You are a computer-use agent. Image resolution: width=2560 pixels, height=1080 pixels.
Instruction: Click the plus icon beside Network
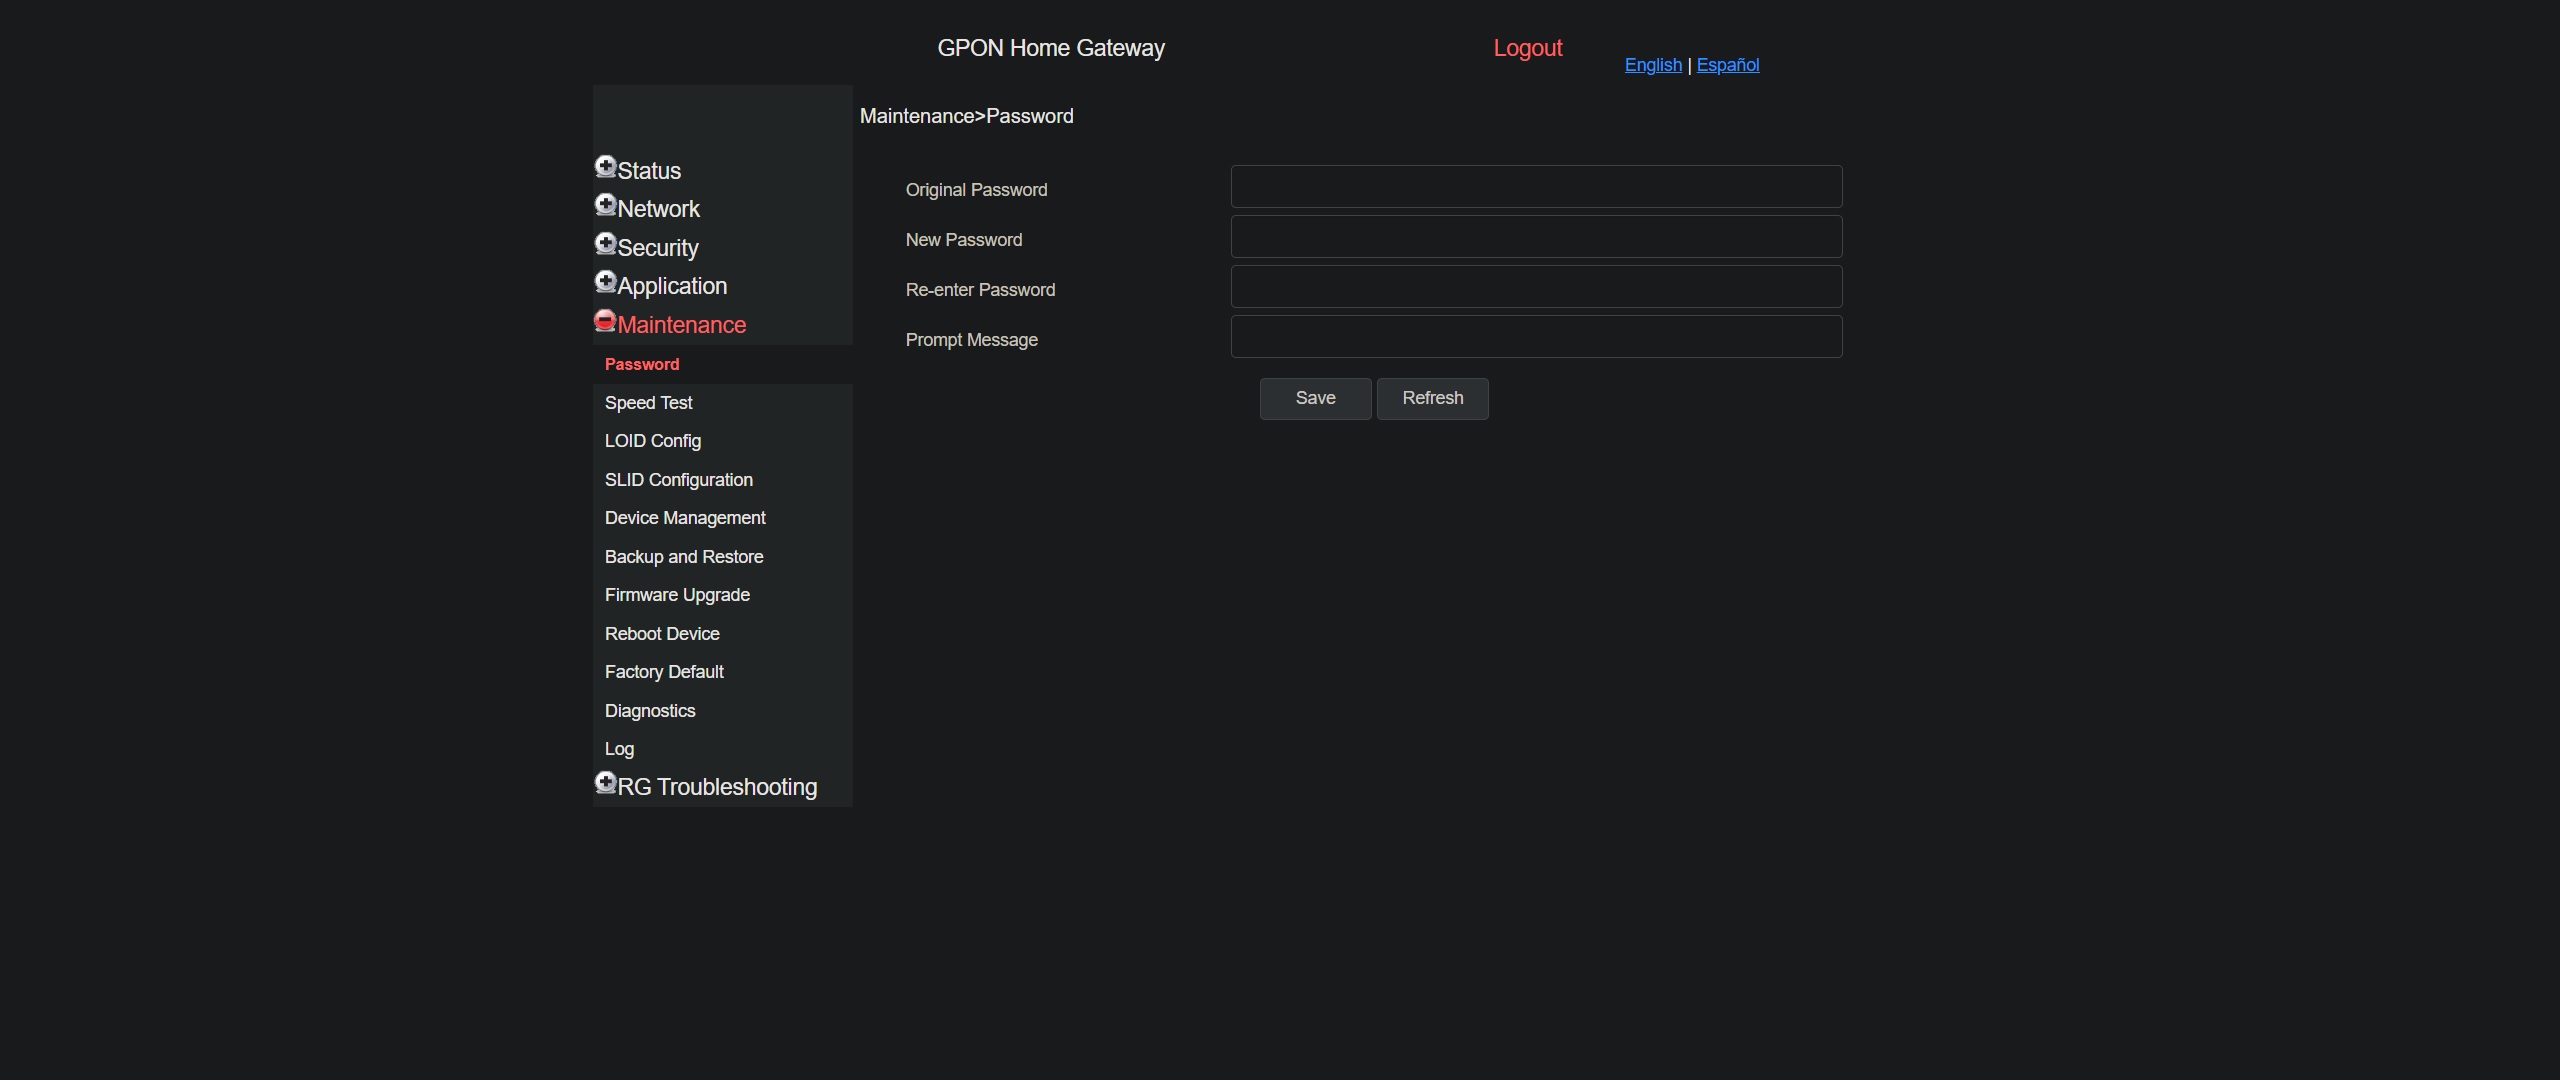[x=605, y=205]
